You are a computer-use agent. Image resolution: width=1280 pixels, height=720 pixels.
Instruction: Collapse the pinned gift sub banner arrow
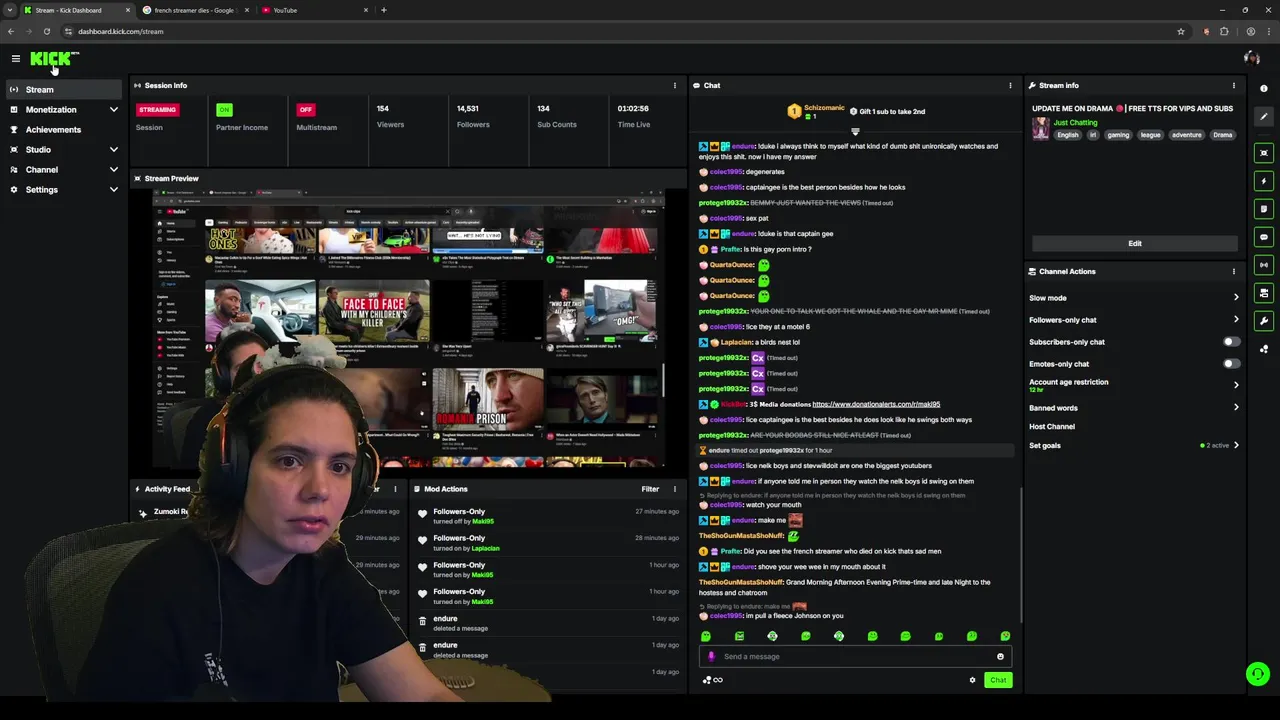pos(855,132)
